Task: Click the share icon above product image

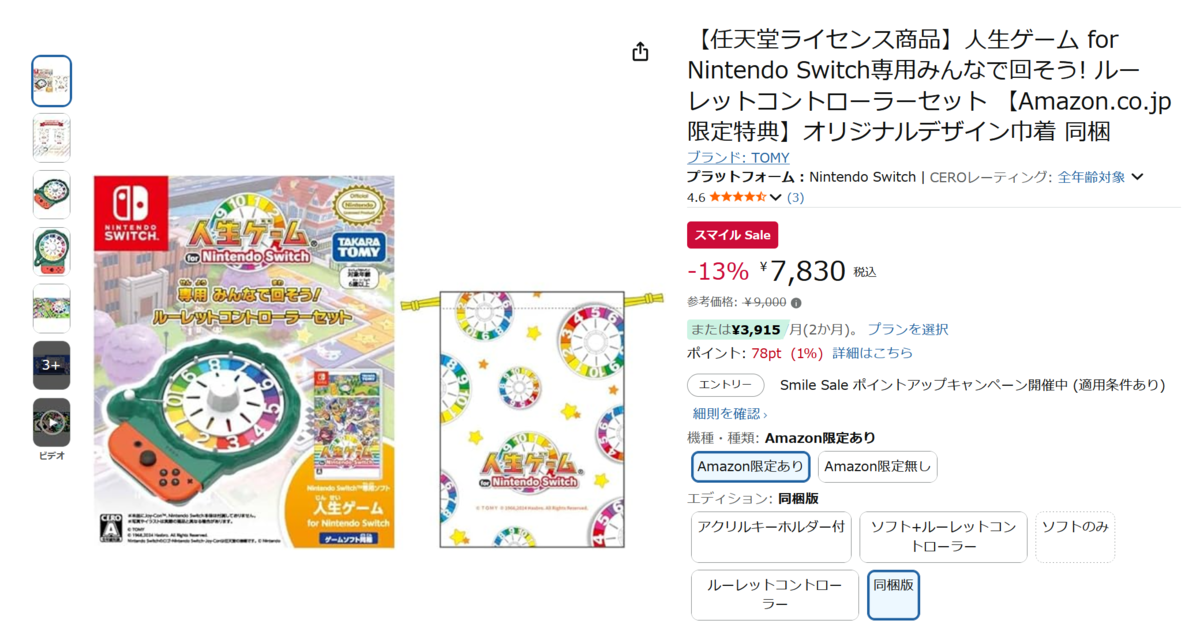Action: [x=641, y=52]
